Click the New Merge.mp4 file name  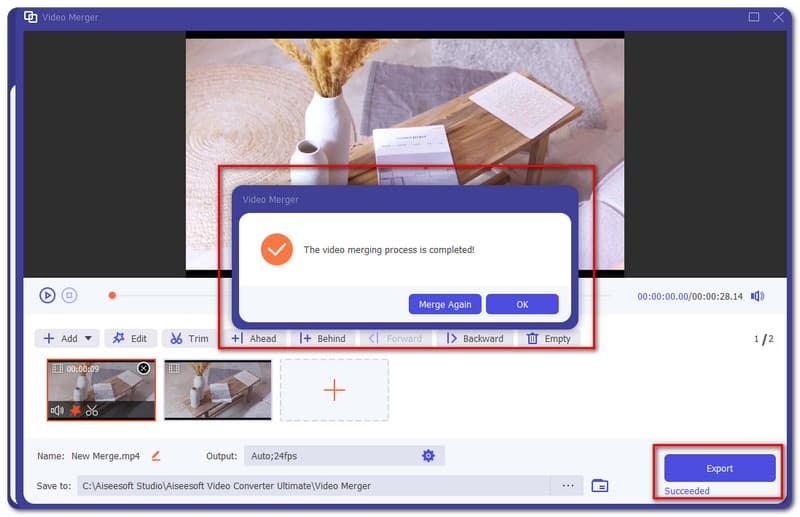105,456
